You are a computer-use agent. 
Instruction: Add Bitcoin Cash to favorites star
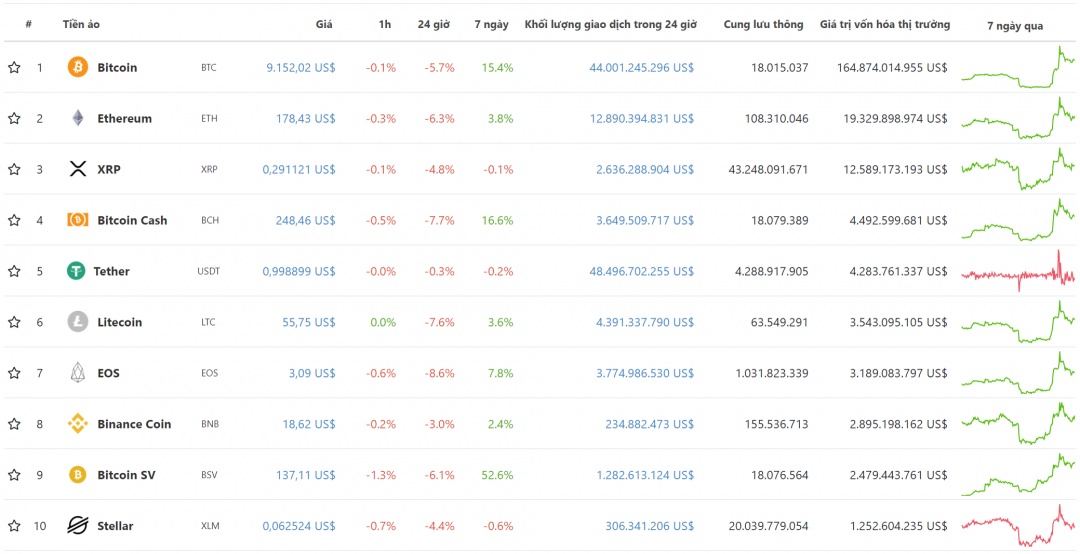click(x=14, y=220)
